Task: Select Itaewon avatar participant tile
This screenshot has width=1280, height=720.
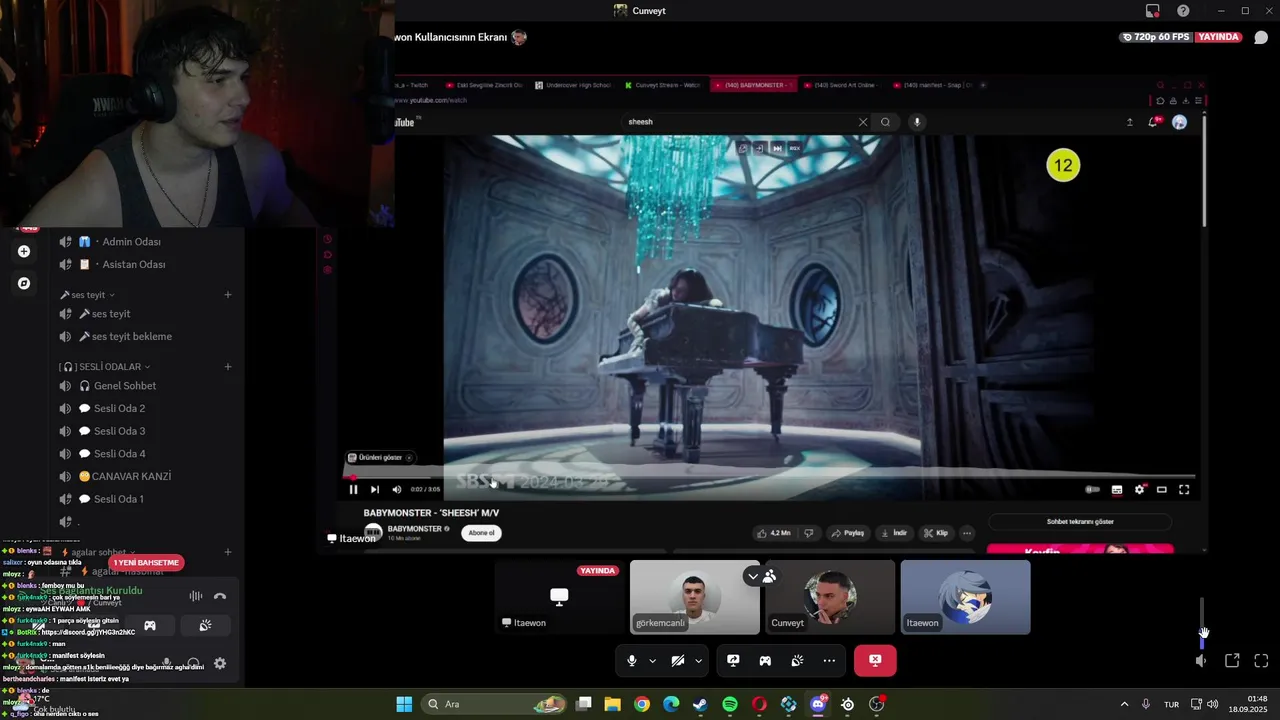Action: coord(965,597)
